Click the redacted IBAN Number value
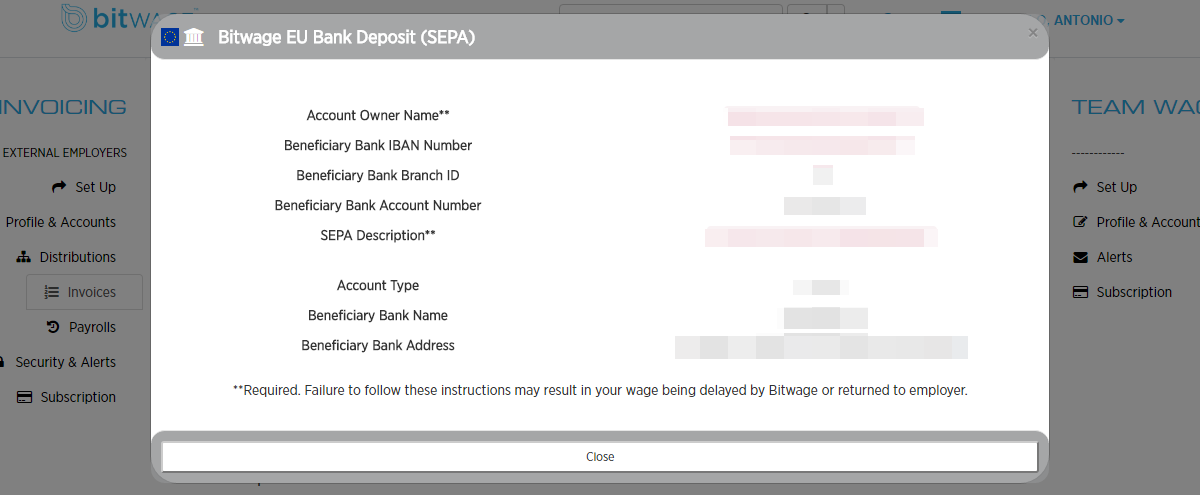The image size is (1200, 495). point(822,146)
